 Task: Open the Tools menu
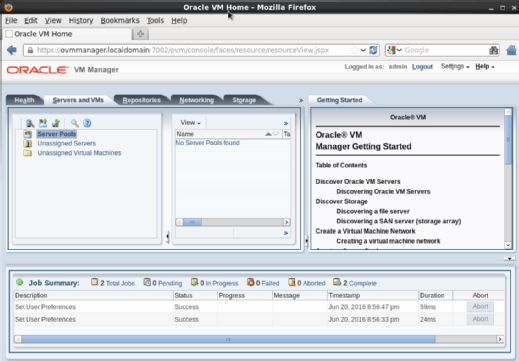155,21
